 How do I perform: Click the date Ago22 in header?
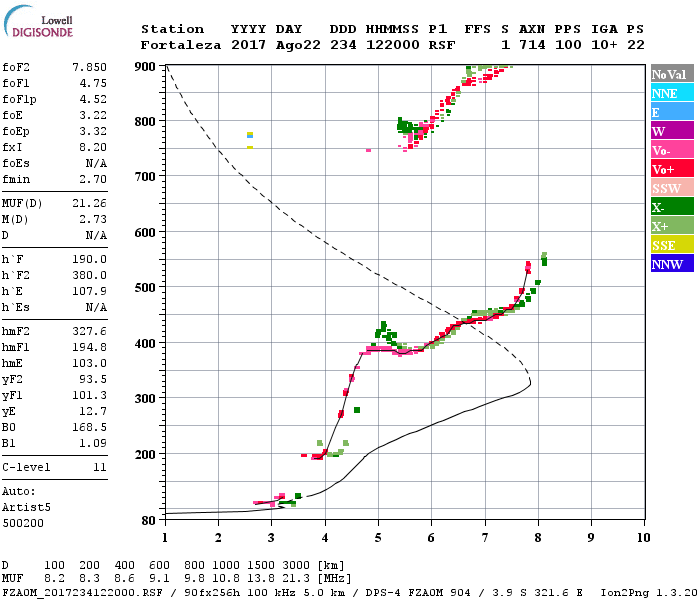click(298, 45)
